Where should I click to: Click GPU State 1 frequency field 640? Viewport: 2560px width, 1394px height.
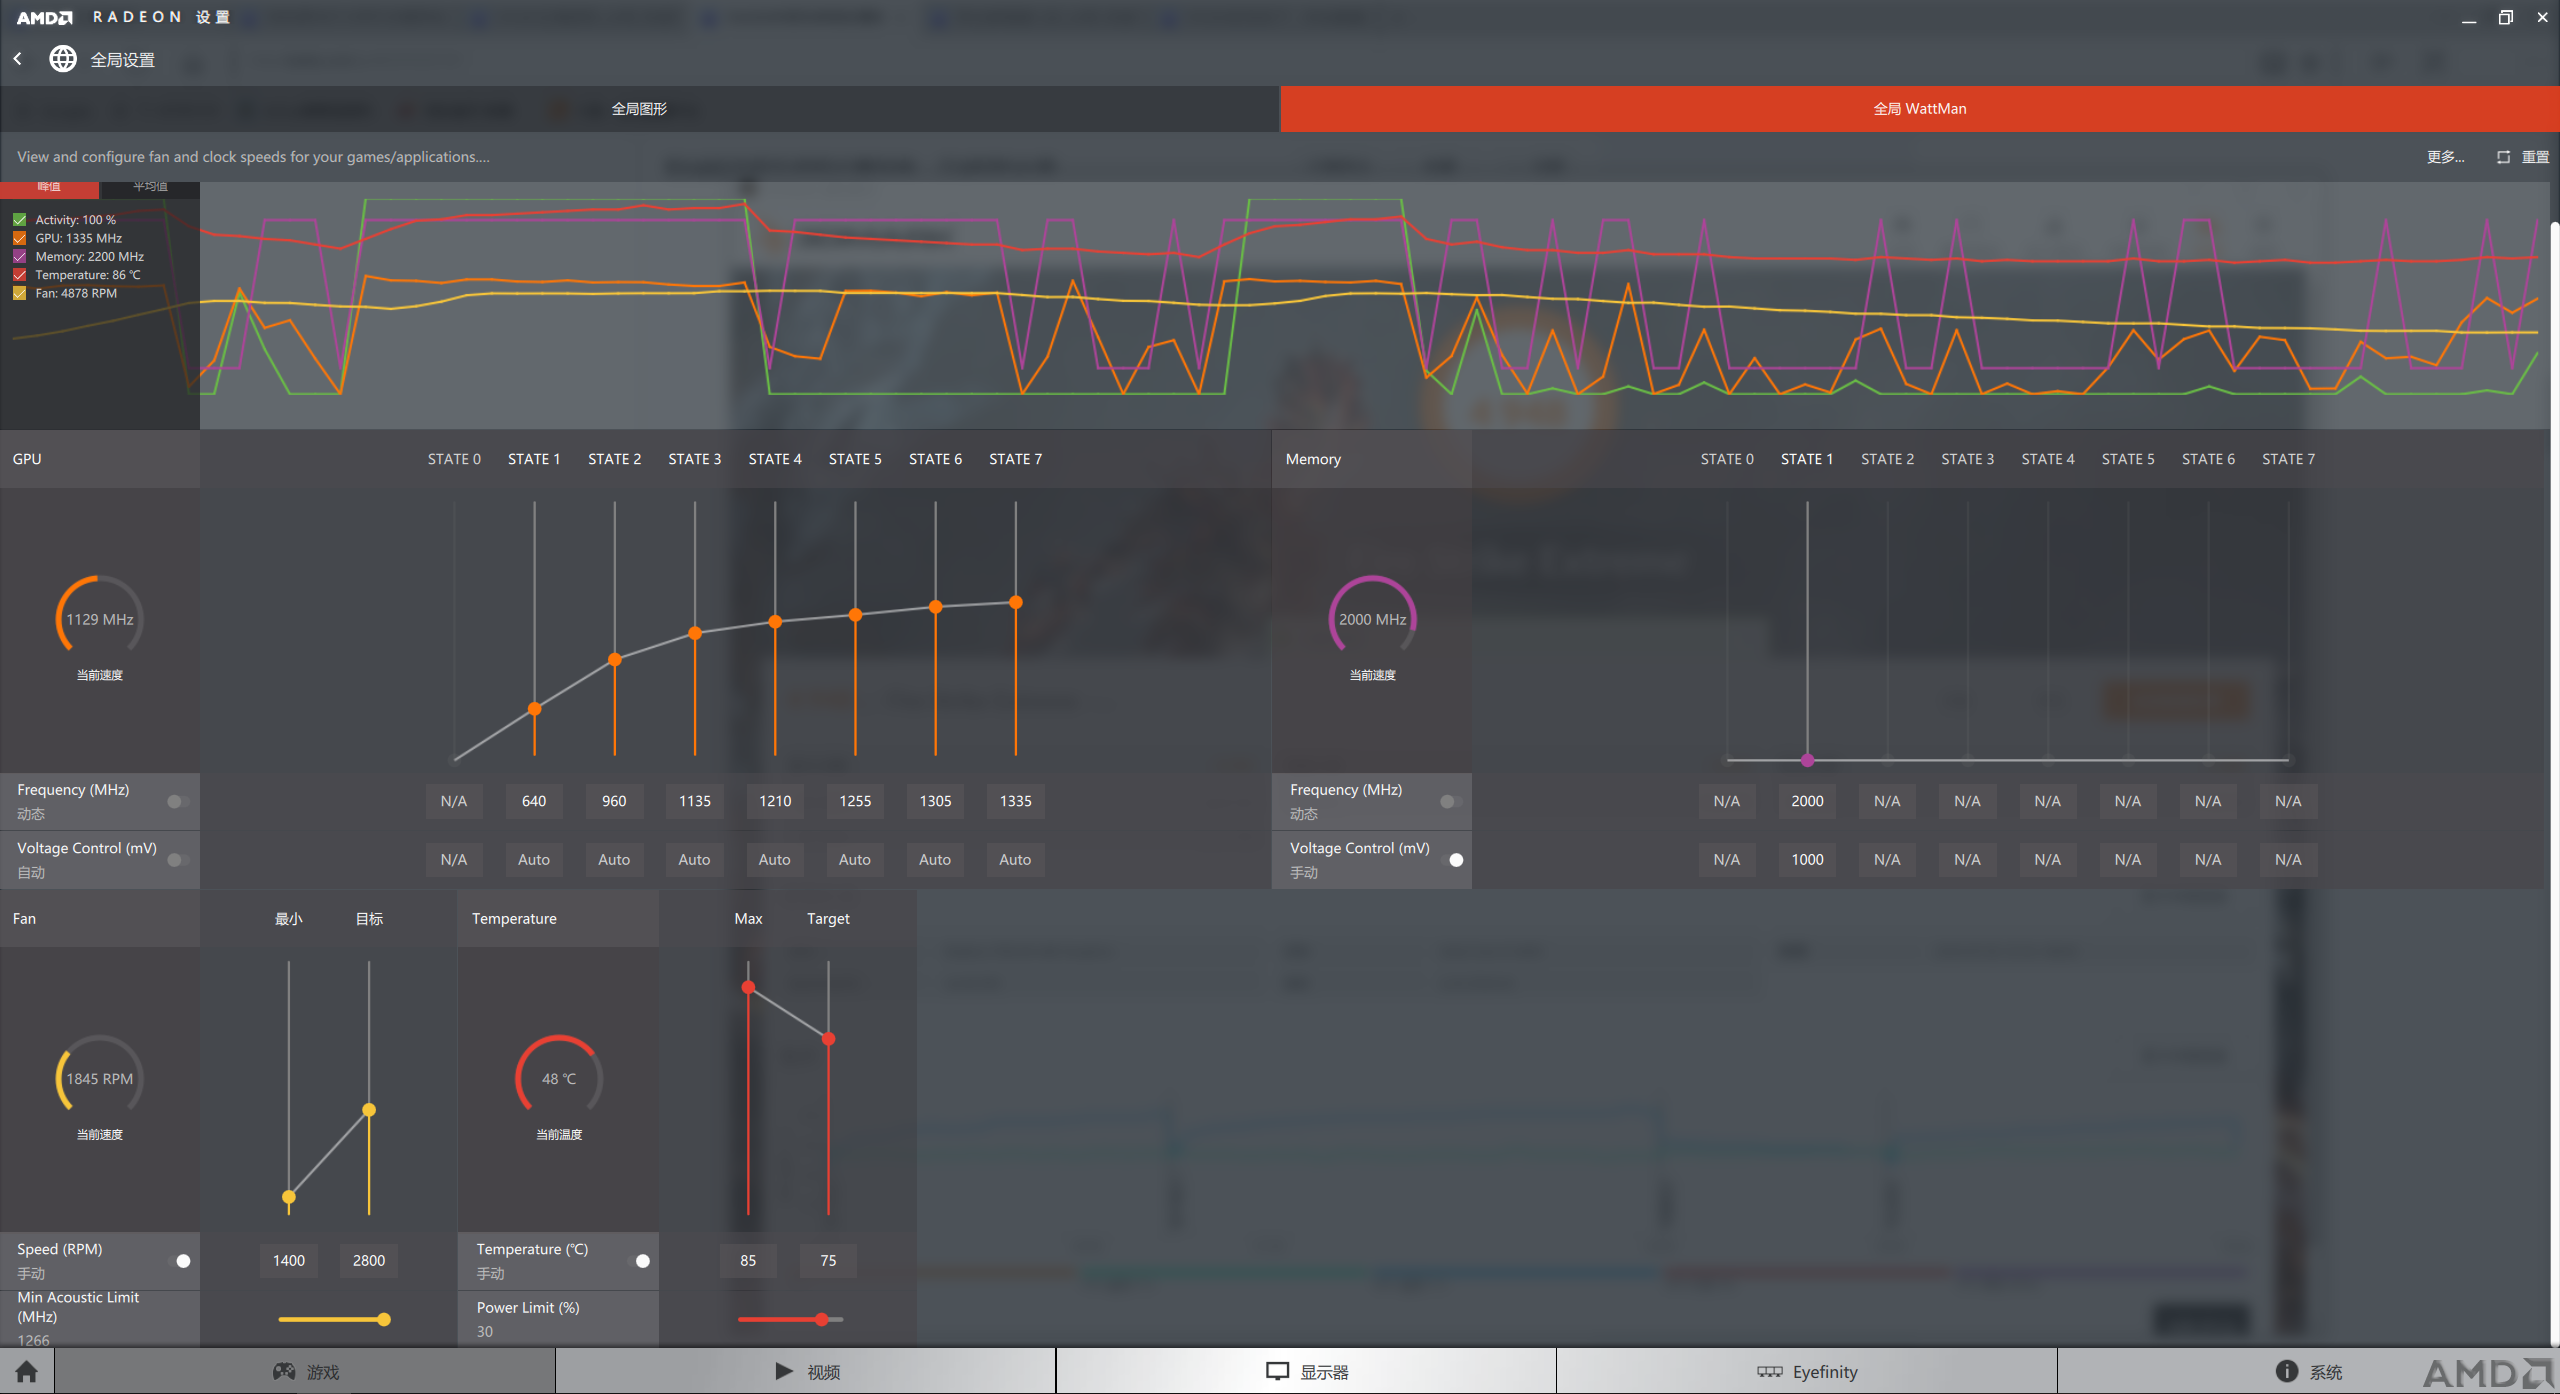tap(534, 801)
